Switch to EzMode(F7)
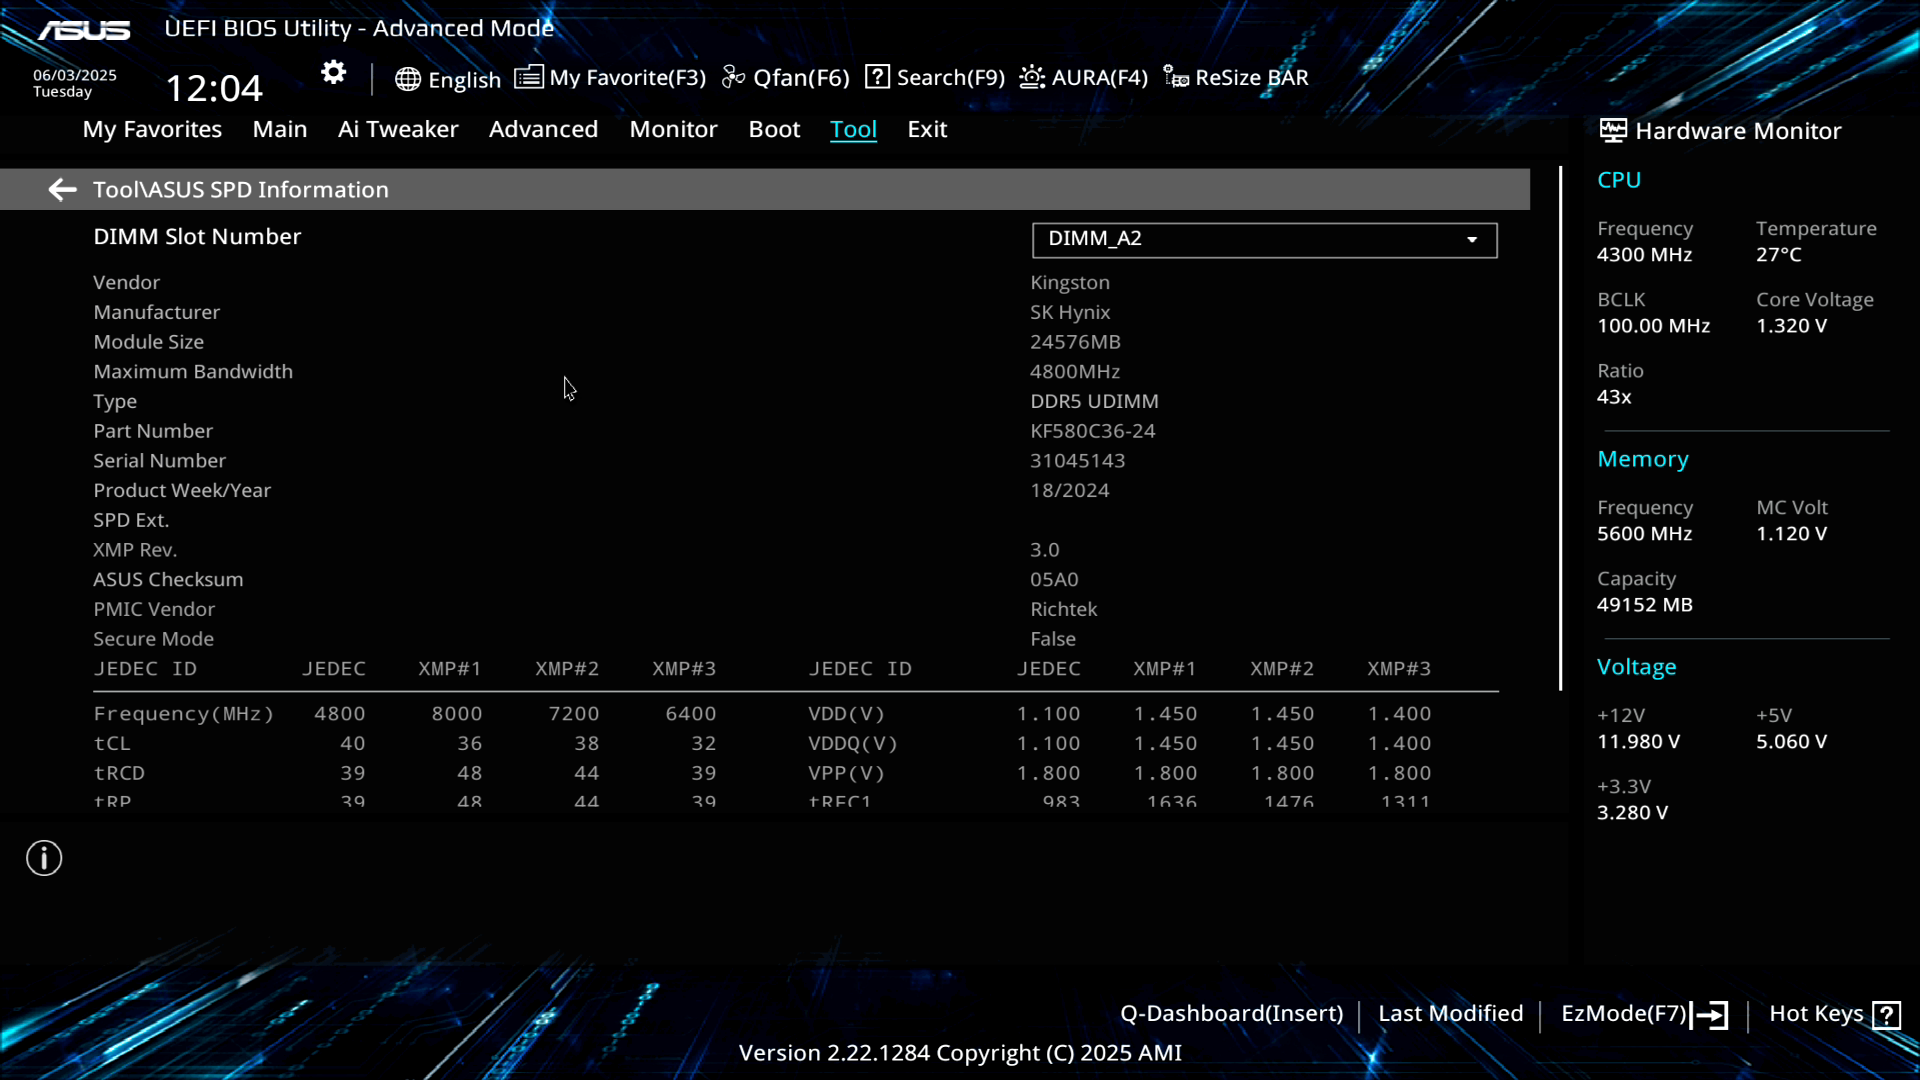The image size is (1920, 1080). coord(1643,1014)
